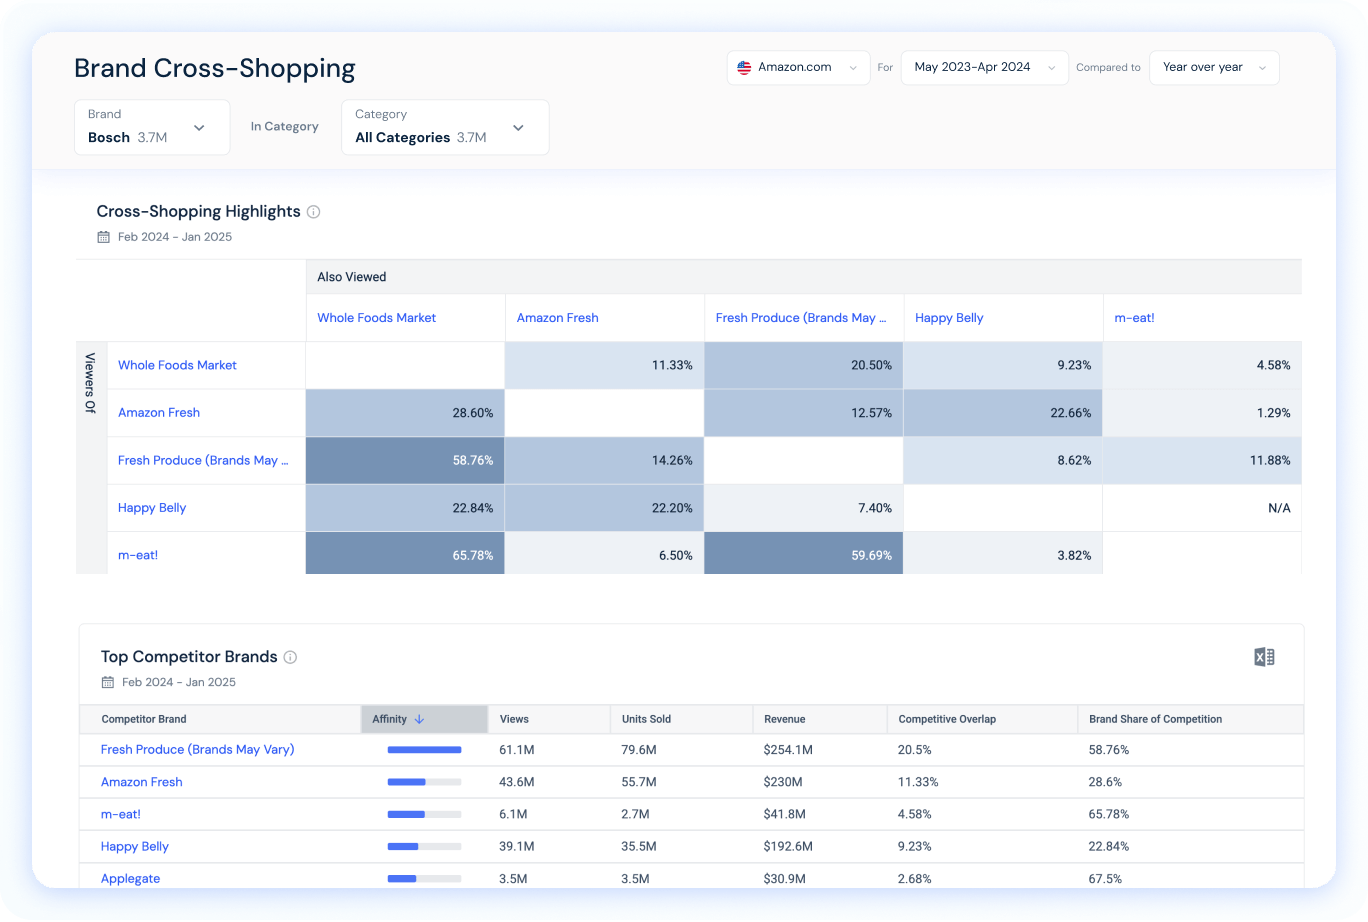Click Amazon Fresh in the competitor table
The image size is (1368, 922).
pyautogui.click(x=141, y=782)
